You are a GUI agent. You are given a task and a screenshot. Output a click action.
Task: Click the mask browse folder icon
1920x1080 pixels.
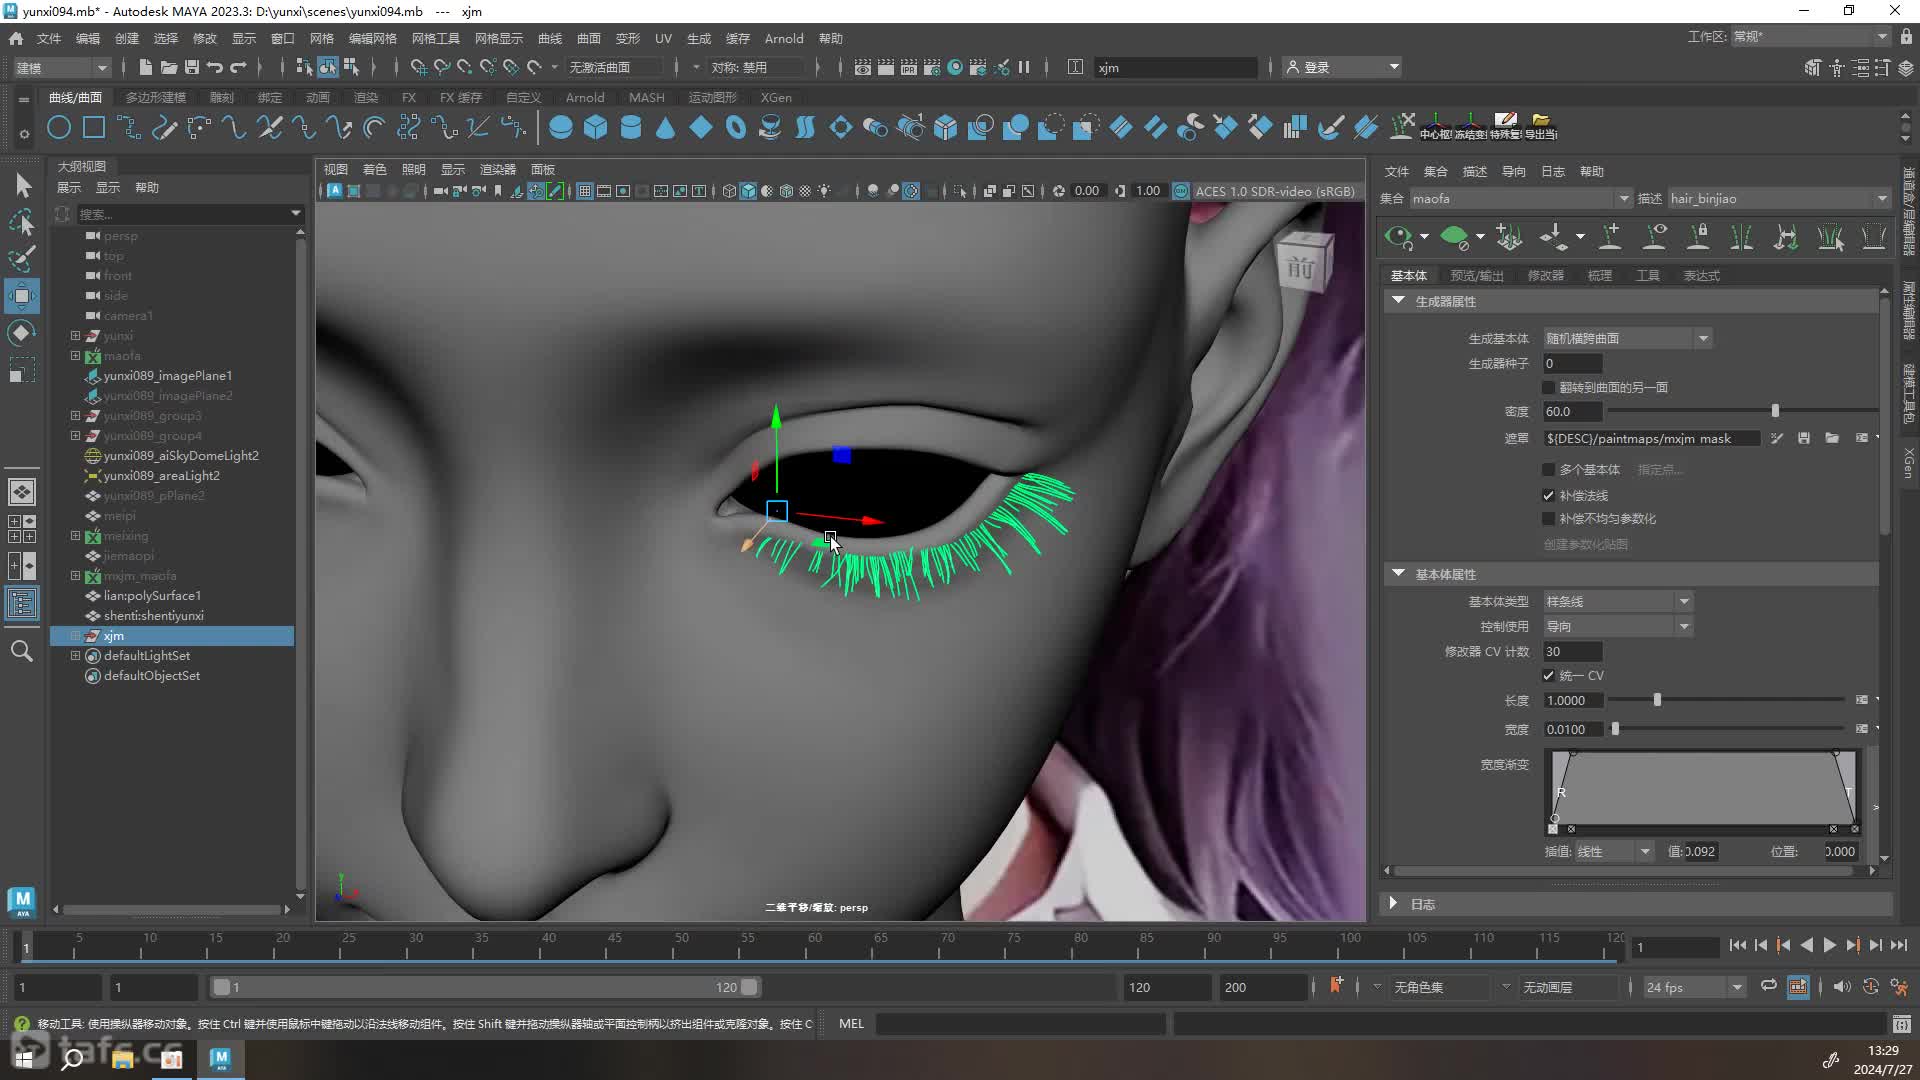point(1832,439)
